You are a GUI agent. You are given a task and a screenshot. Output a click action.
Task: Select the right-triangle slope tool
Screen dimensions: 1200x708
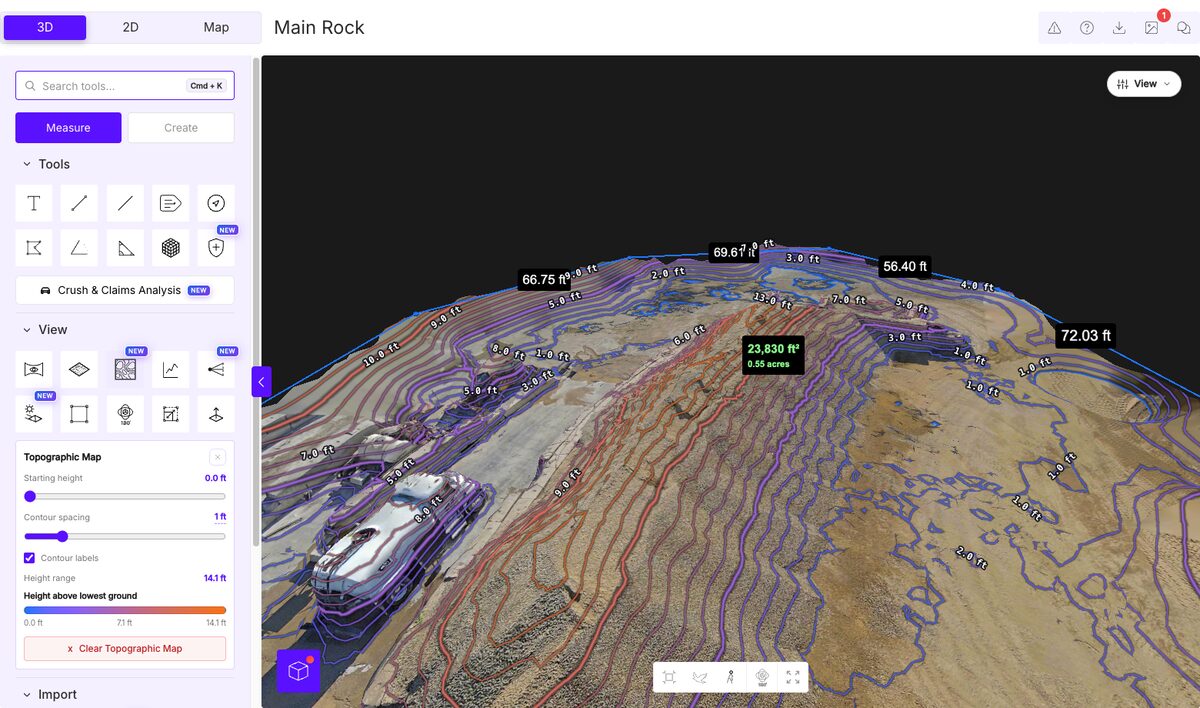[x=125, y=247]
